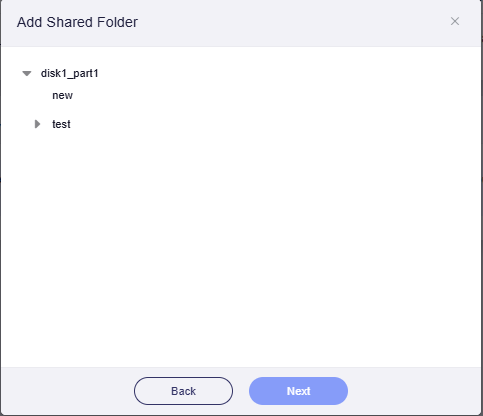Choose the folder named new for sharing
This screenshot has height=416, width=483.
(62, 95)
